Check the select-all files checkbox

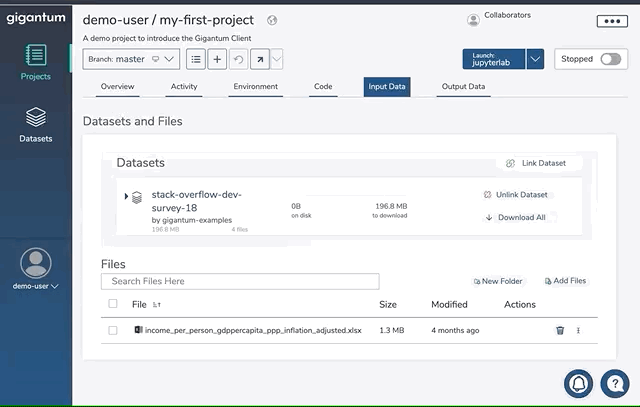[113, 304]
